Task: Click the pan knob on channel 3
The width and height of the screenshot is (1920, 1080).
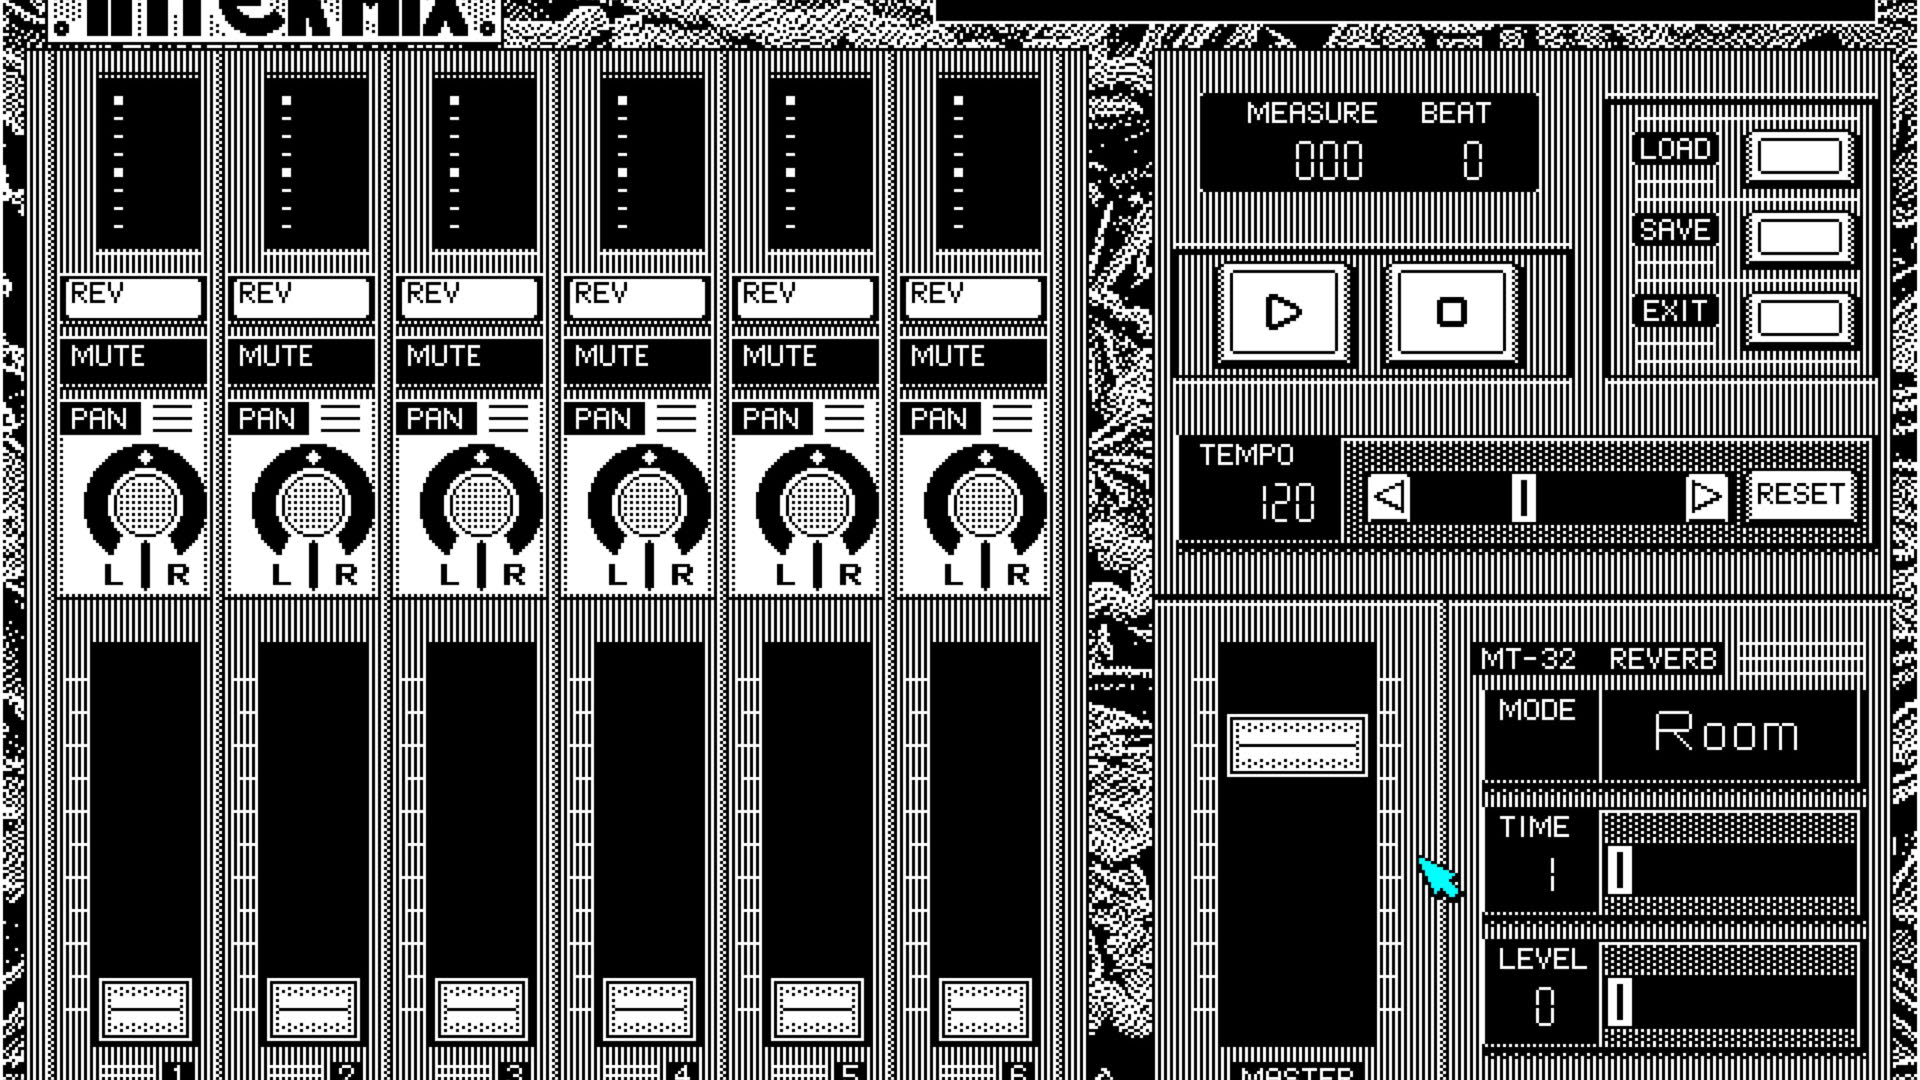Action: pyautogui.click(x=481, y=505)
